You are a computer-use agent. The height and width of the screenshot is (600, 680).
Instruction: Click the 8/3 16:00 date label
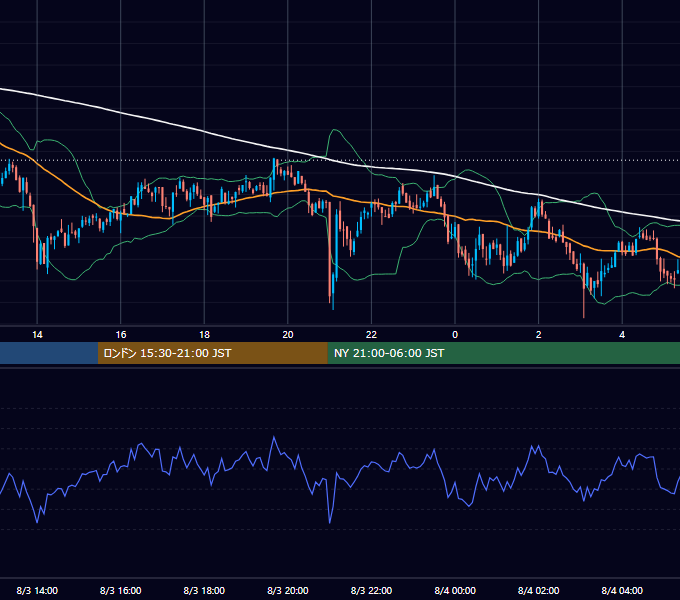point(121,590)
